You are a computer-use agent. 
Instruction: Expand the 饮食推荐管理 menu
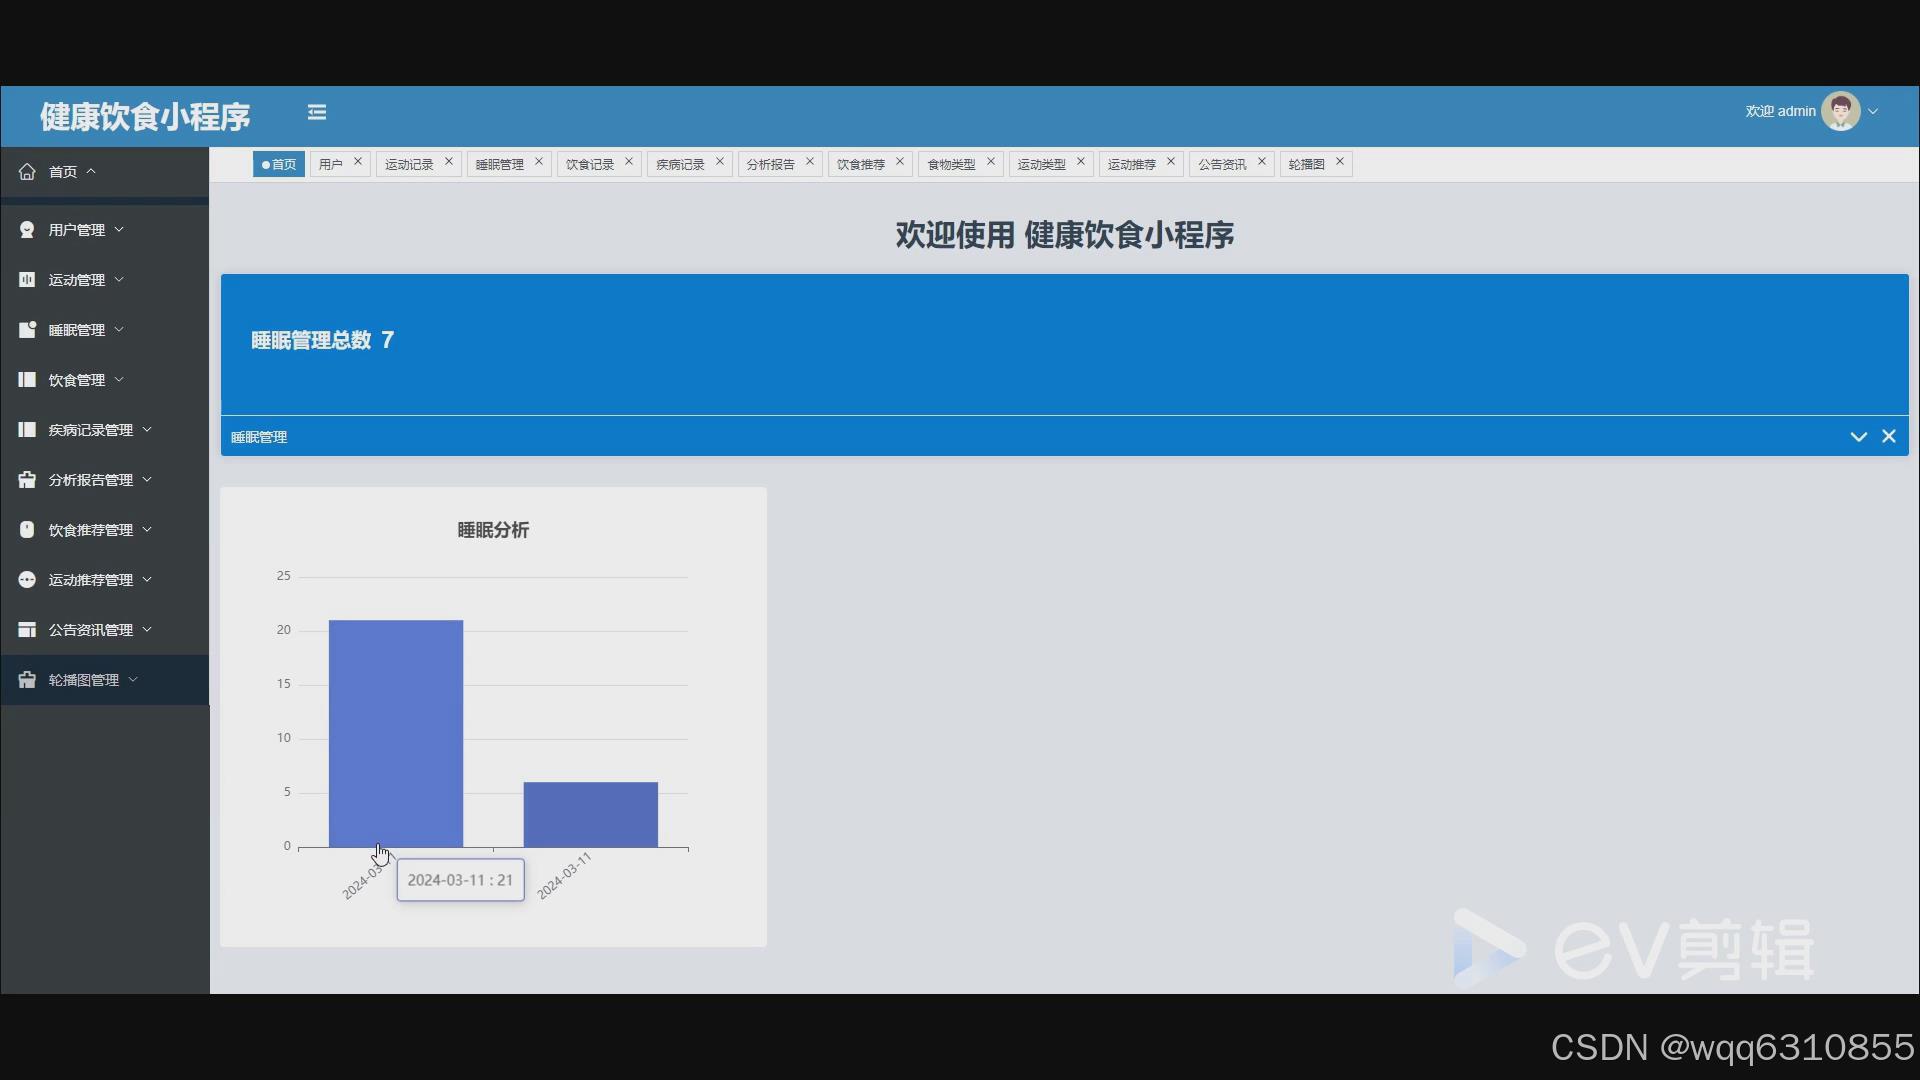coord(104,530)
